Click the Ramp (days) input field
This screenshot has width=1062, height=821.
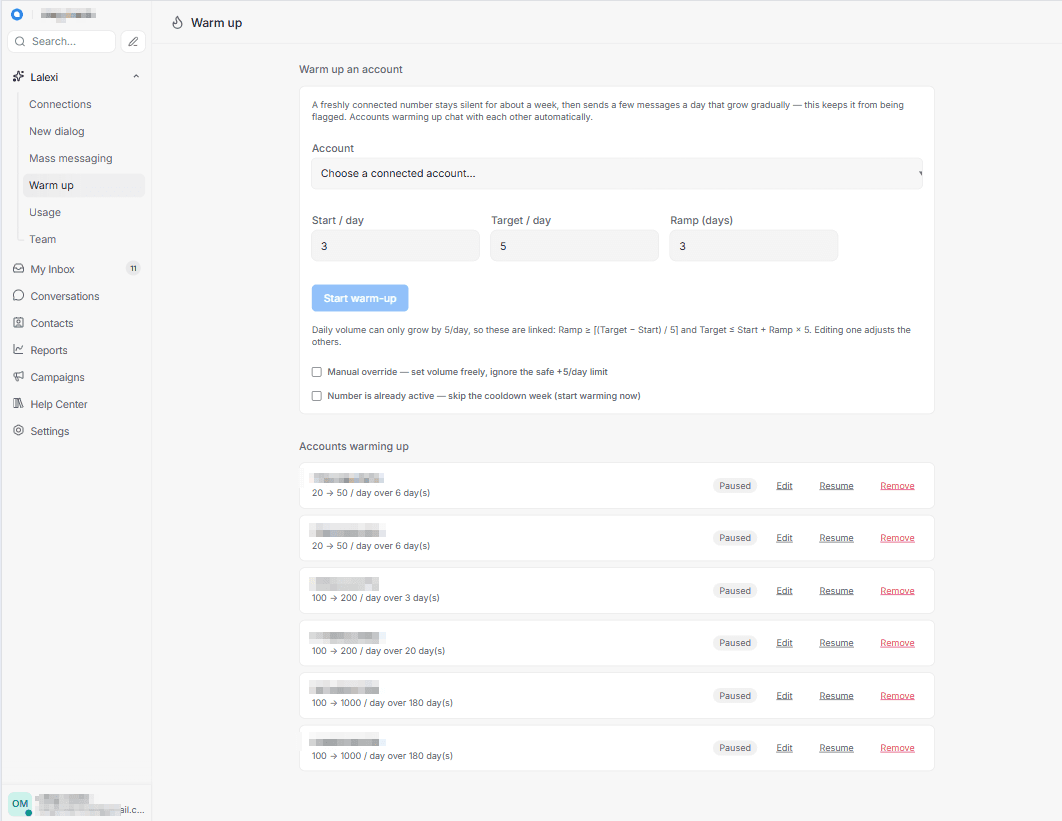754,246
